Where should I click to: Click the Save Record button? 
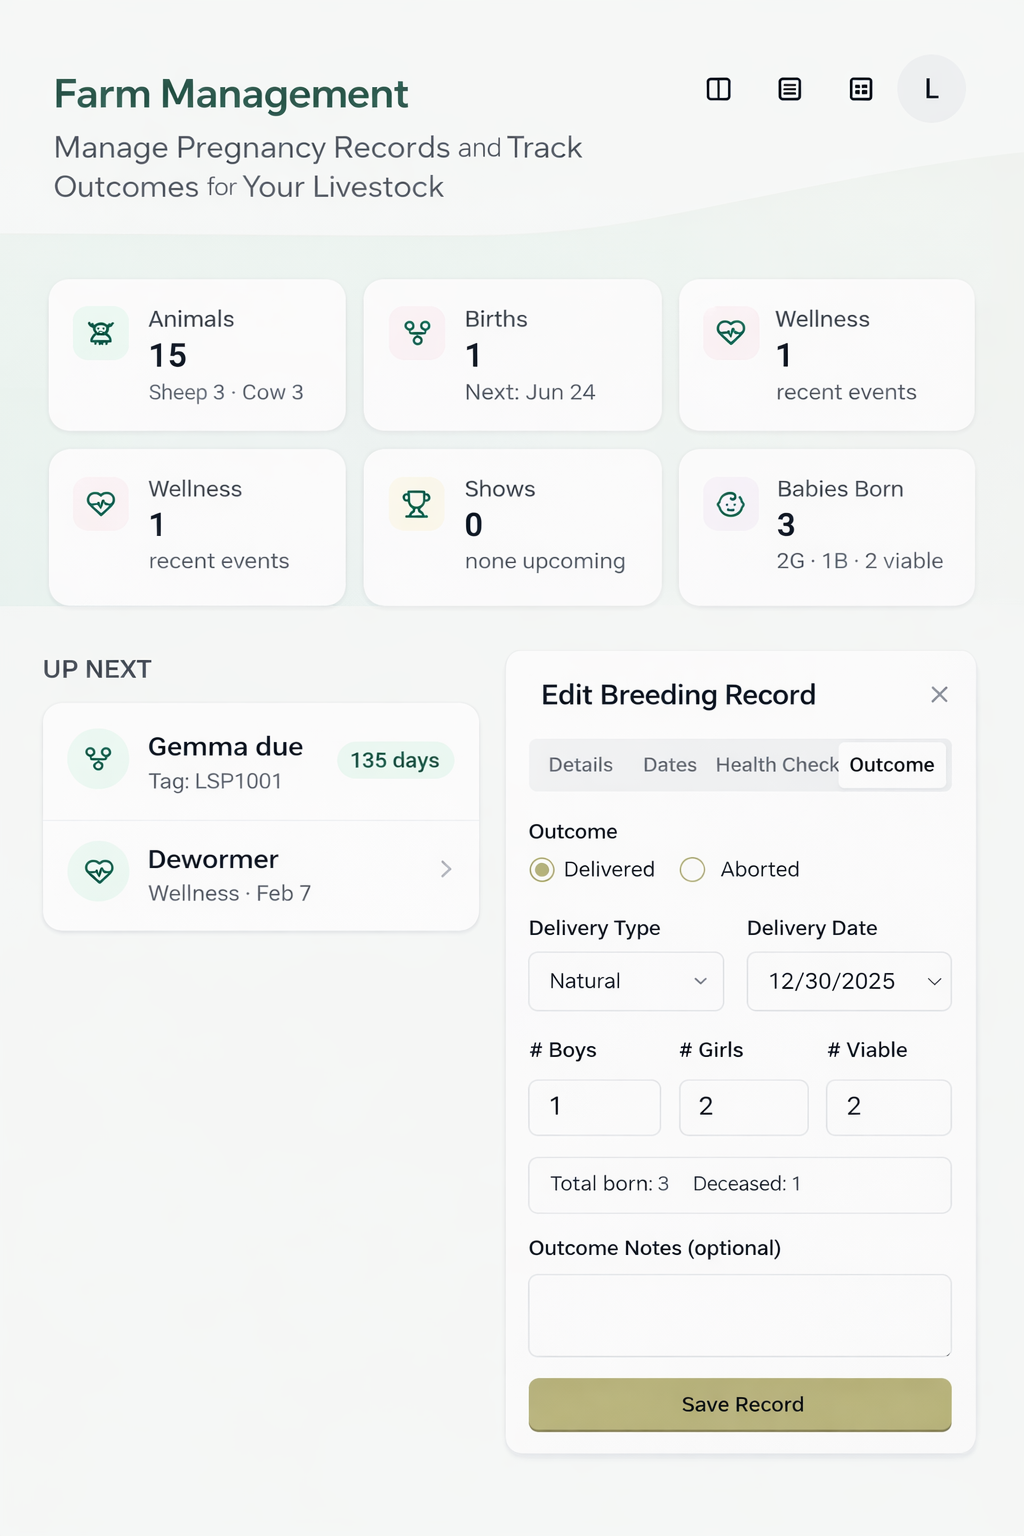[740, 1404]
